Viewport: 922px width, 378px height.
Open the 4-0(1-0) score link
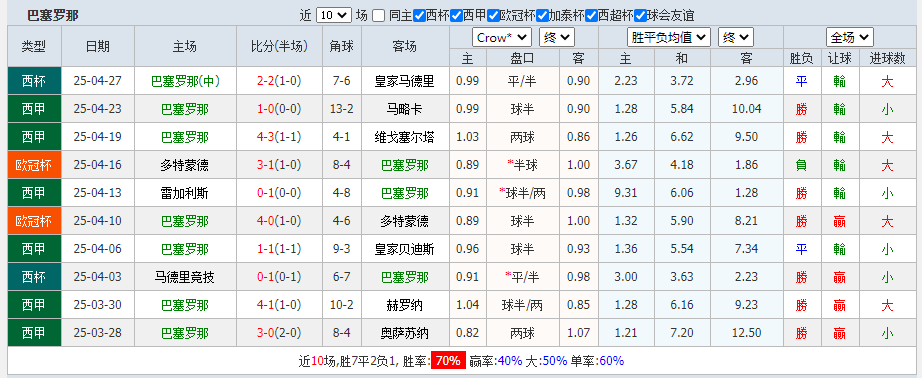pyautogui.click(x=279, y=221)
